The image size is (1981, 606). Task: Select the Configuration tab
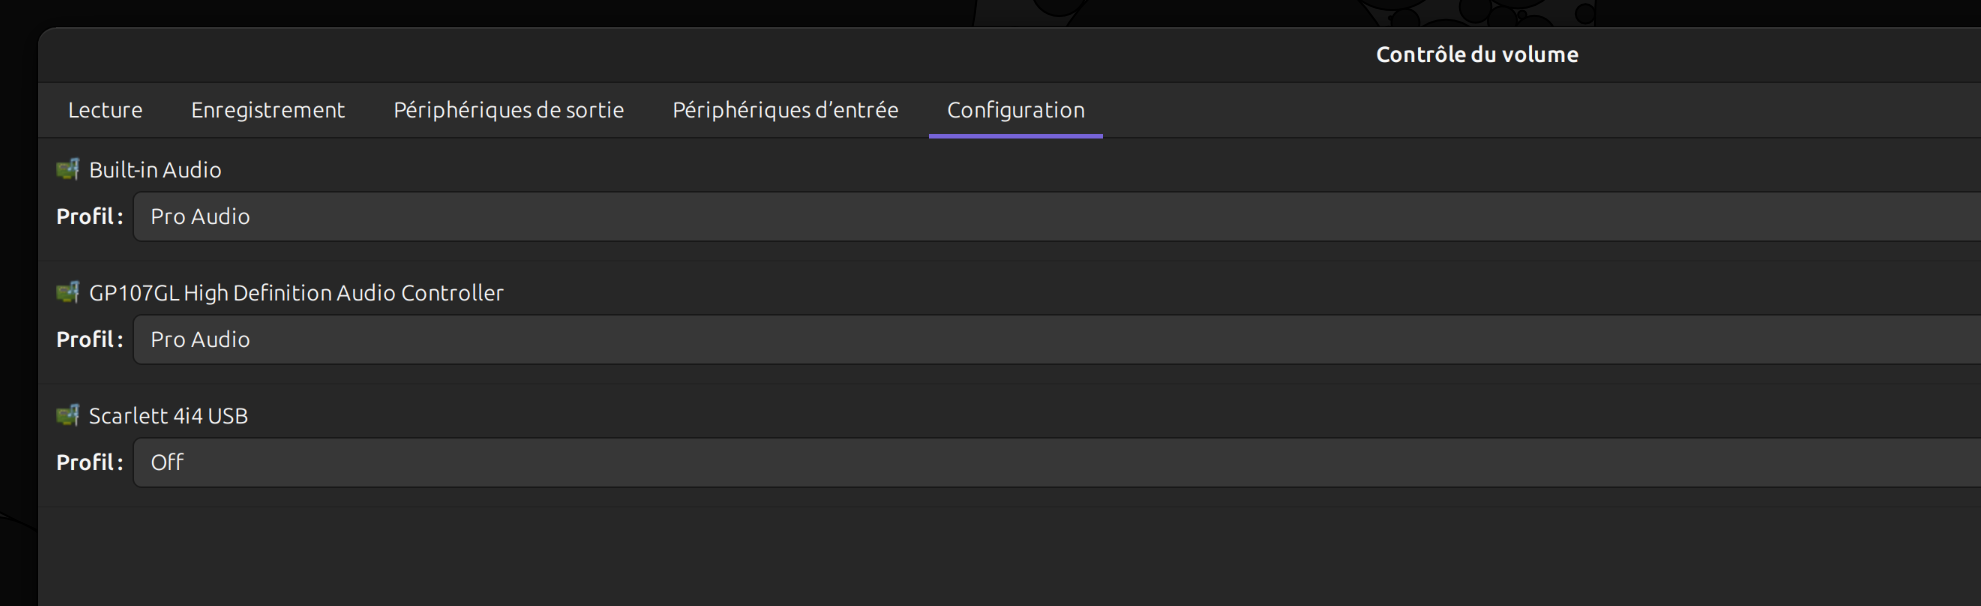[x=1016, y=110]
